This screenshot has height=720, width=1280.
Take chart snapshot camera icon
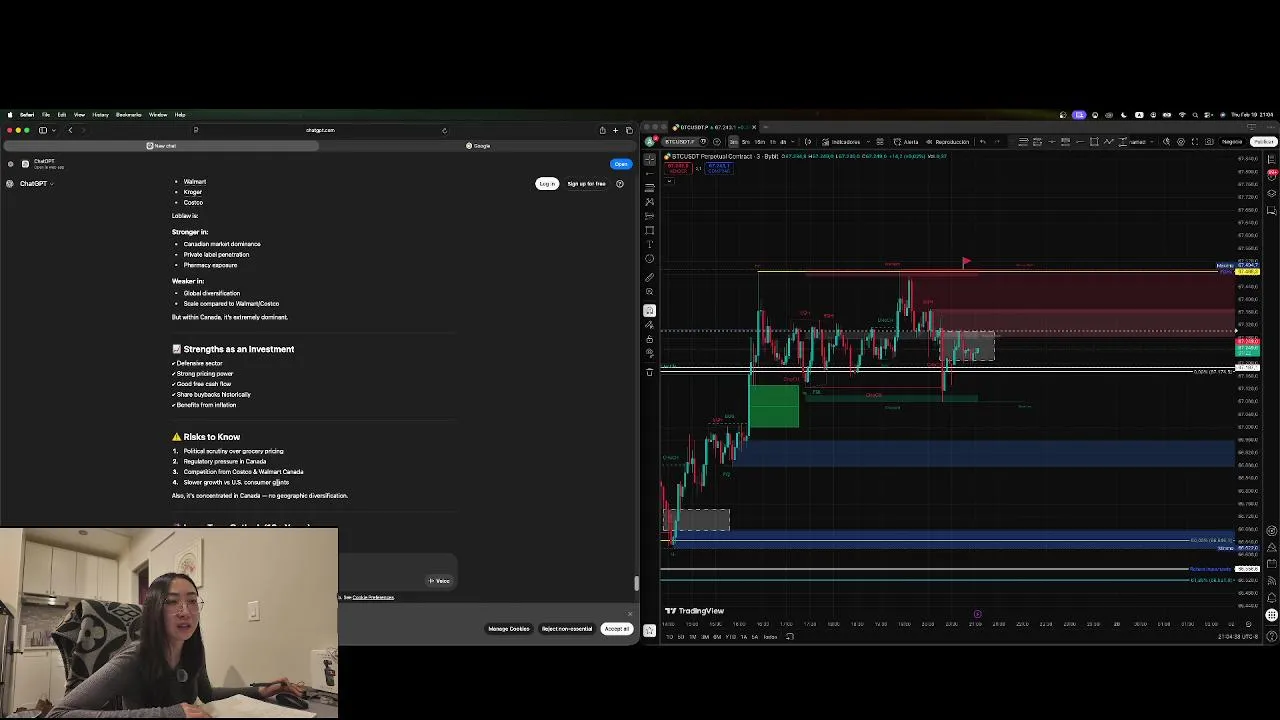pyautogui.click(x=1209, y=142)
